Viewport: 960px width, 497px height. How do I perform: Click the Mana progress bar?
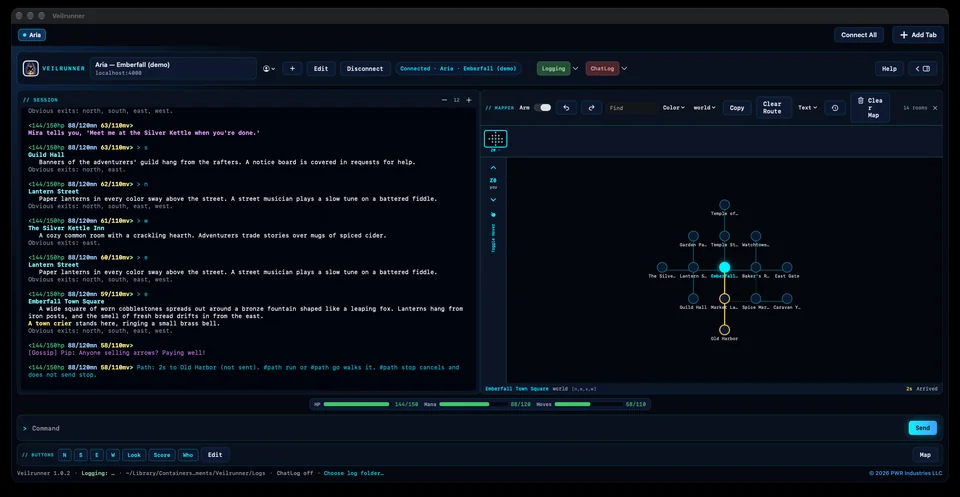click(473, 404)
